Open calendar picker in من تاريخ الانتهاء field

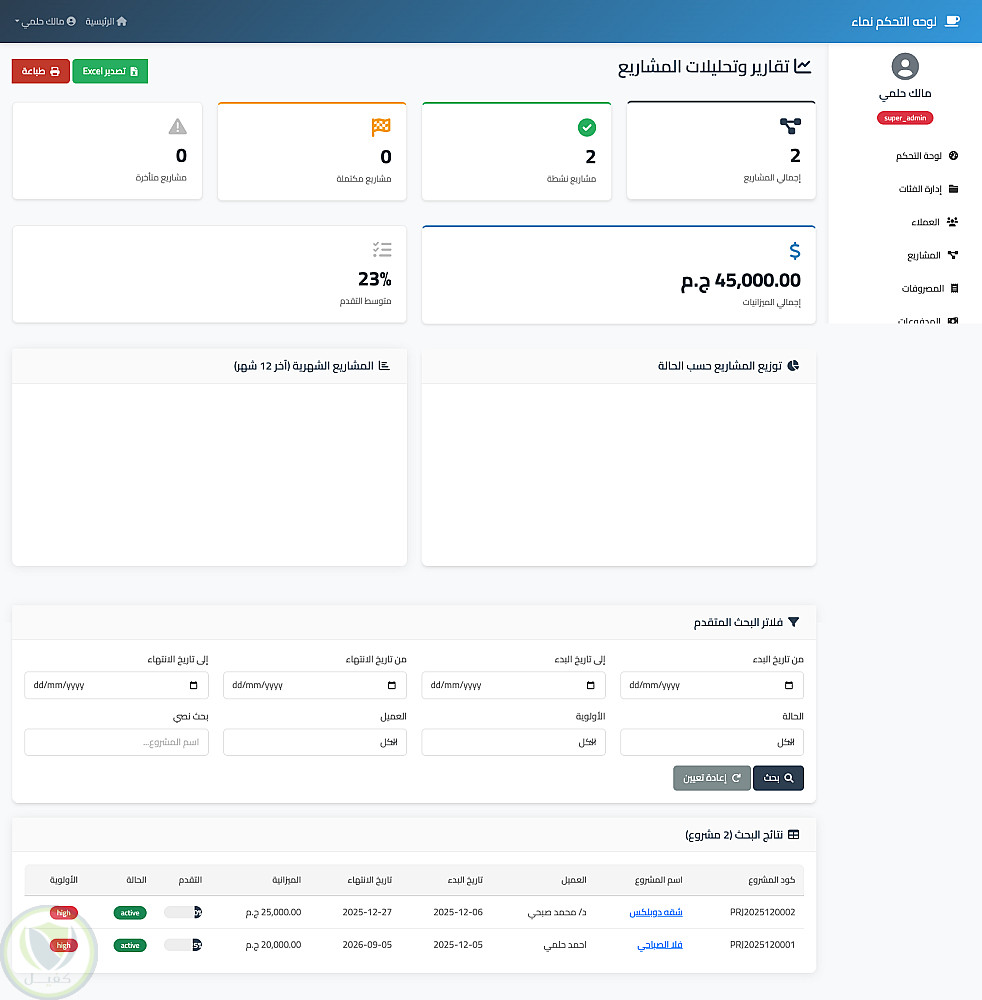[x=392, y=685]
